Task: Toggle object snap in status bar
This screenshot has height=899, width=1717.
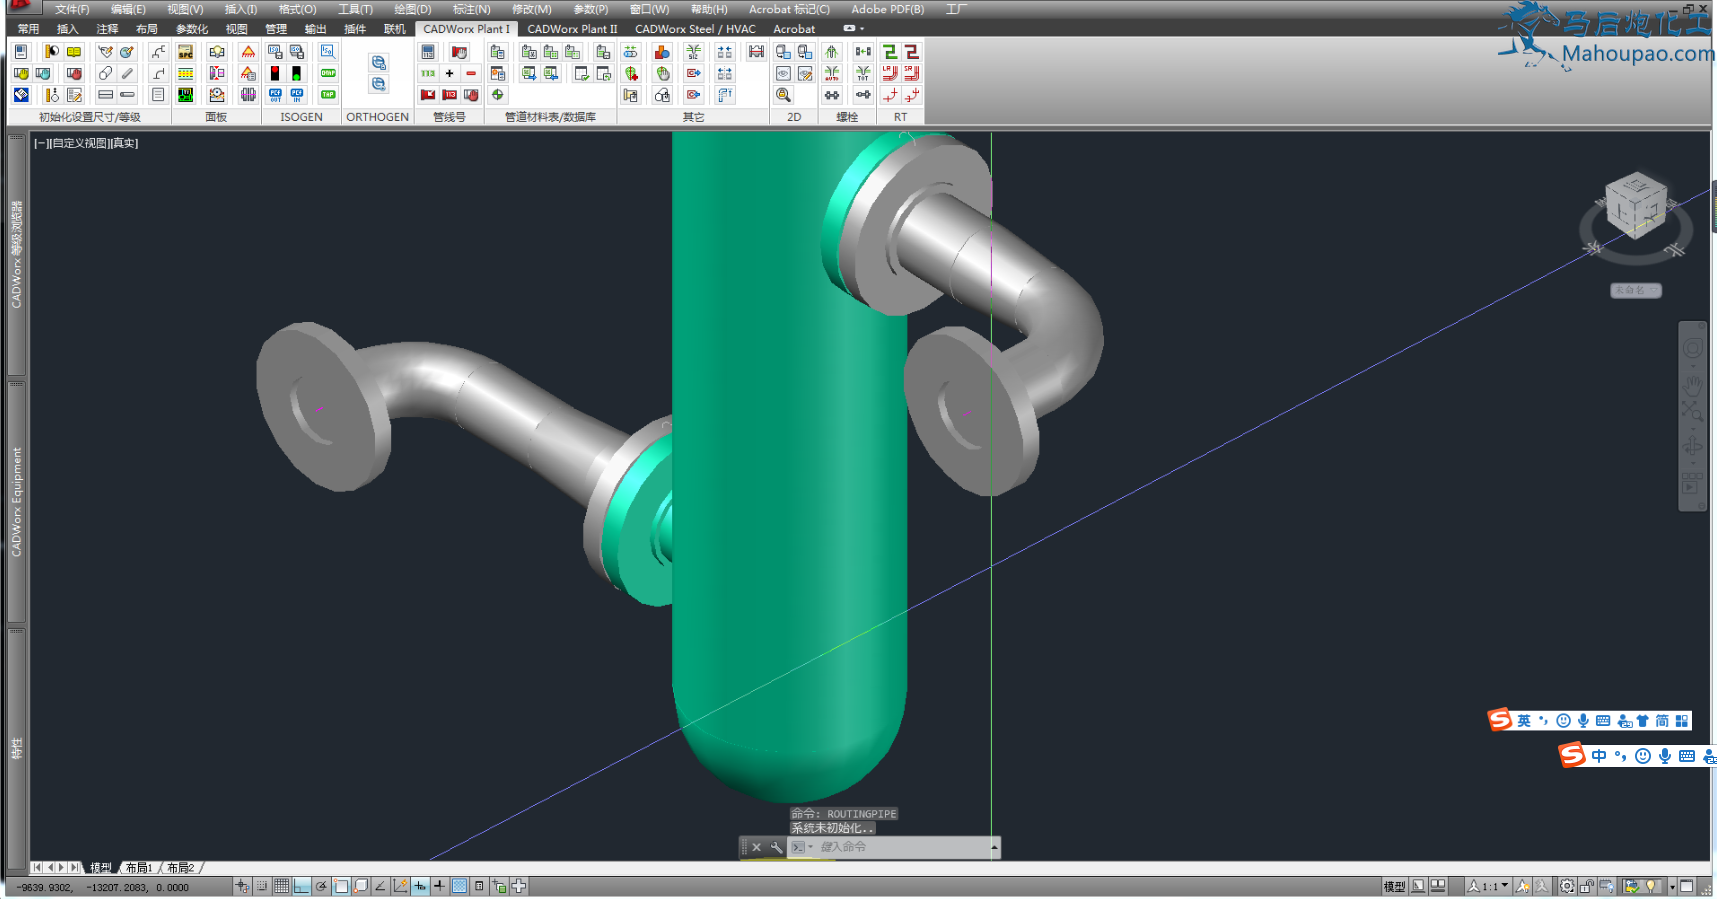Action: tap(341, 886)
